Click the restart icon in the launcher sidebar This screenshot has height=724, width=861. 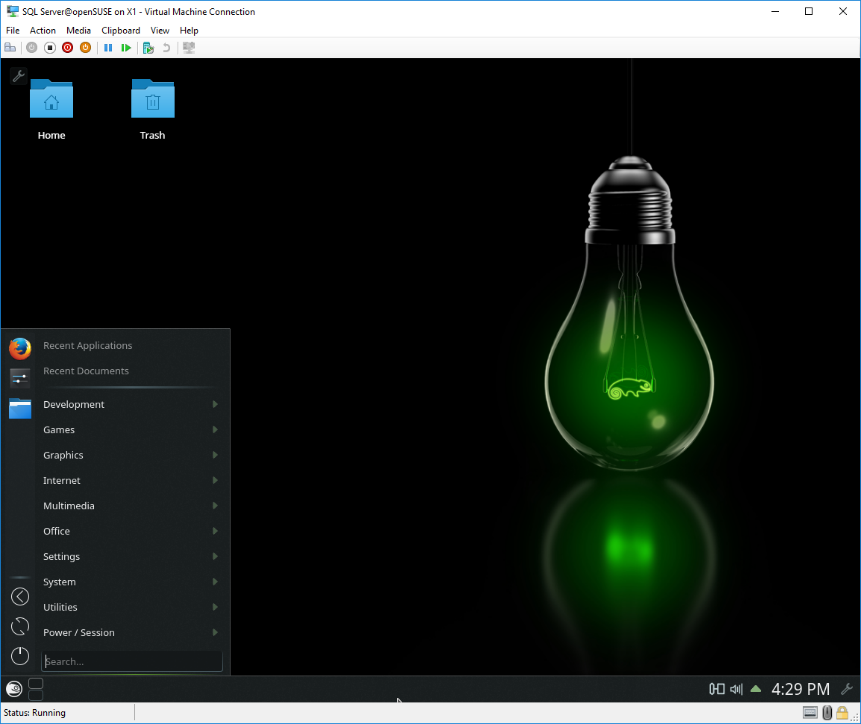click(20, 626)
